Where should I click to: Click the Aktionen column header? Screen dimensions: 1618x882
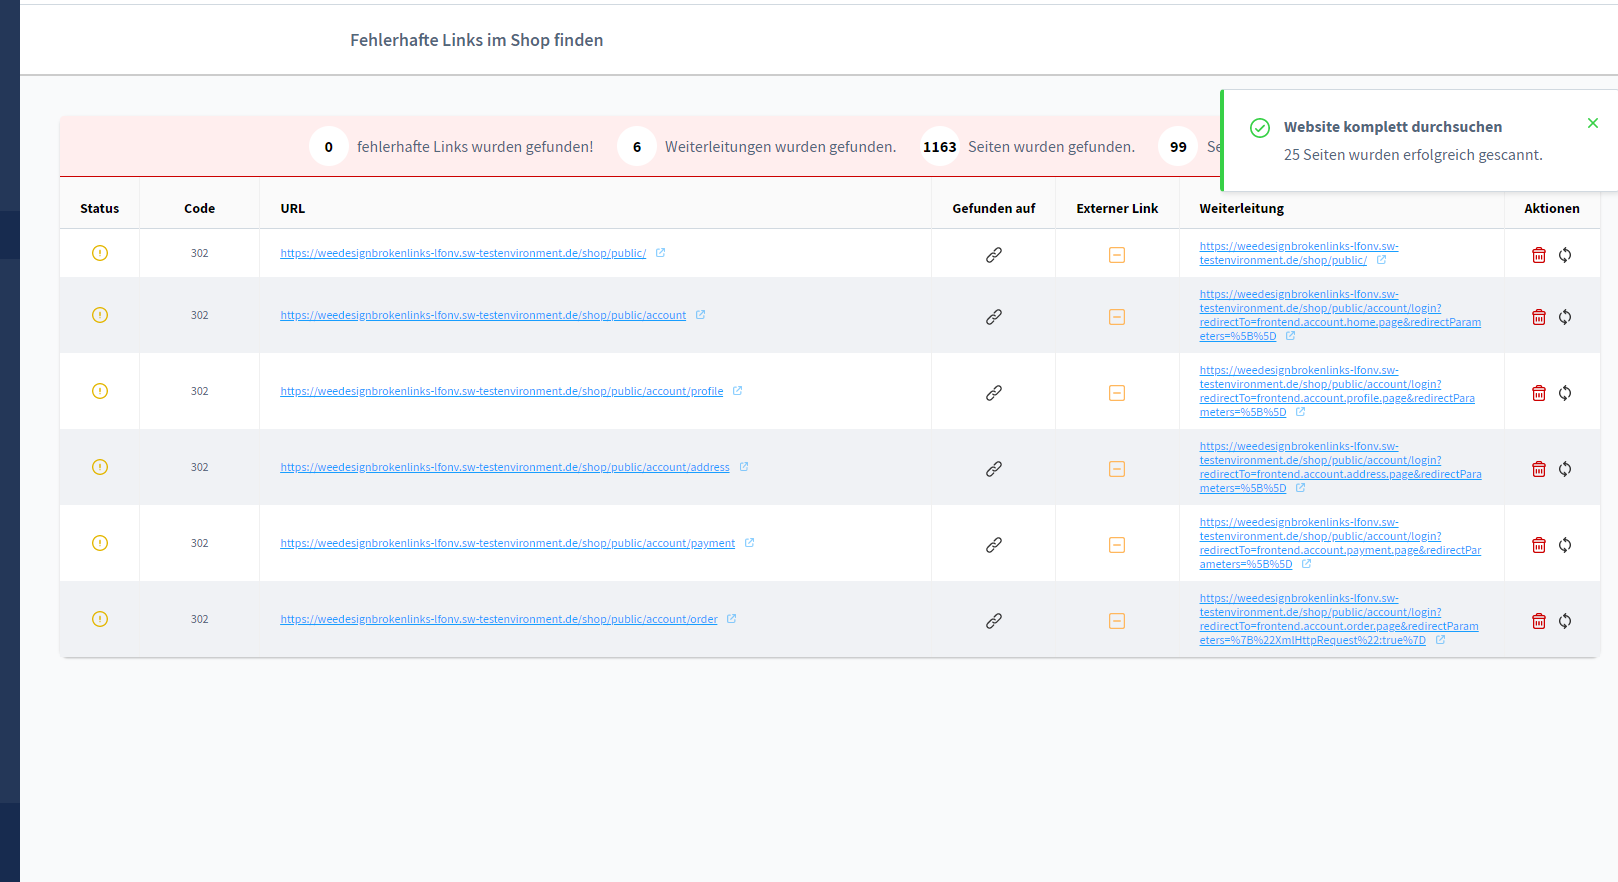click(1552, 209)
